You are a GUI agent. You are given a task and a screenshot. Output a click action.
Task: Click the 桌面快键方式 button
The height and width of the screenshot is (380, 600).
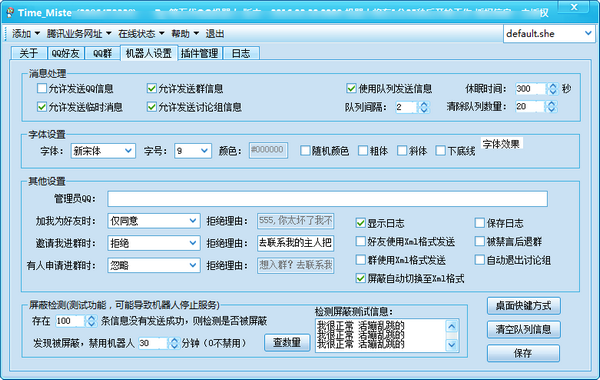523,306
